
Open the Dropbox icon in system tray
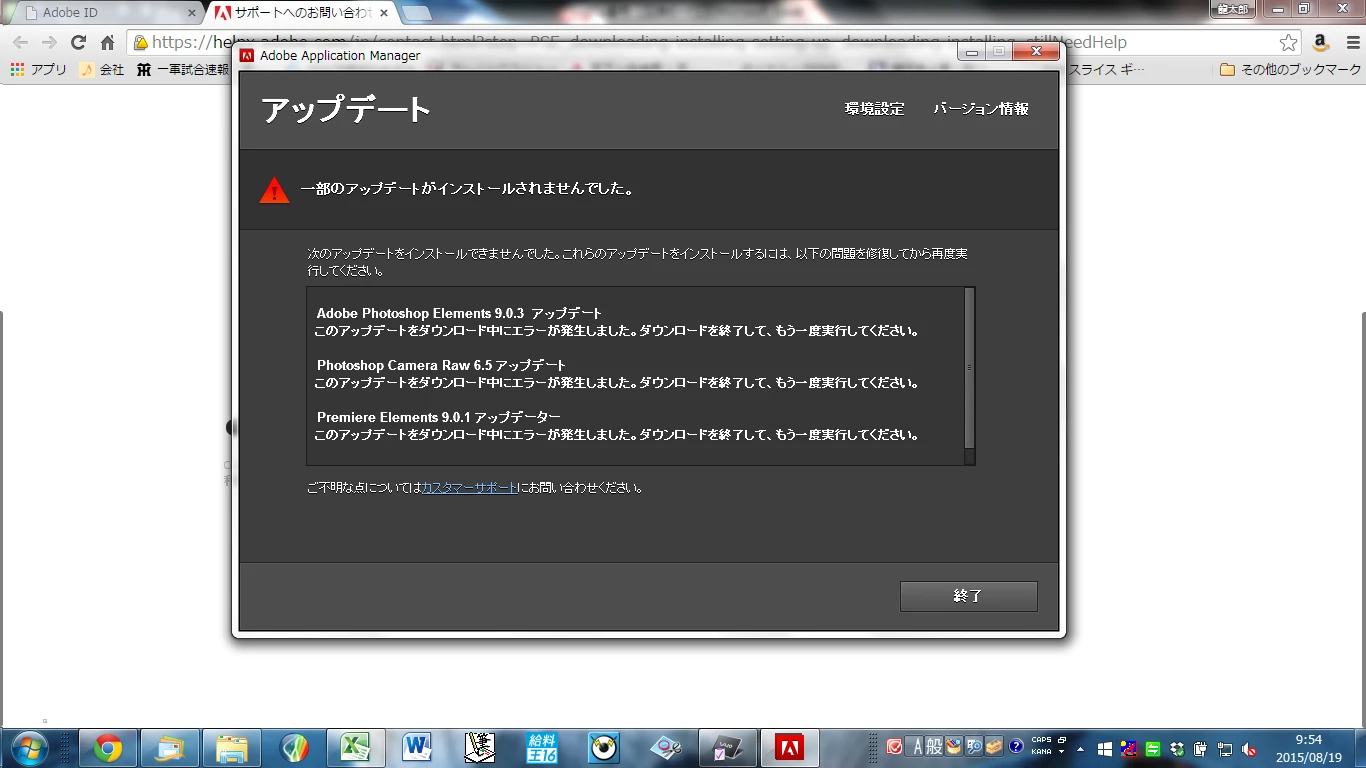1177,748
